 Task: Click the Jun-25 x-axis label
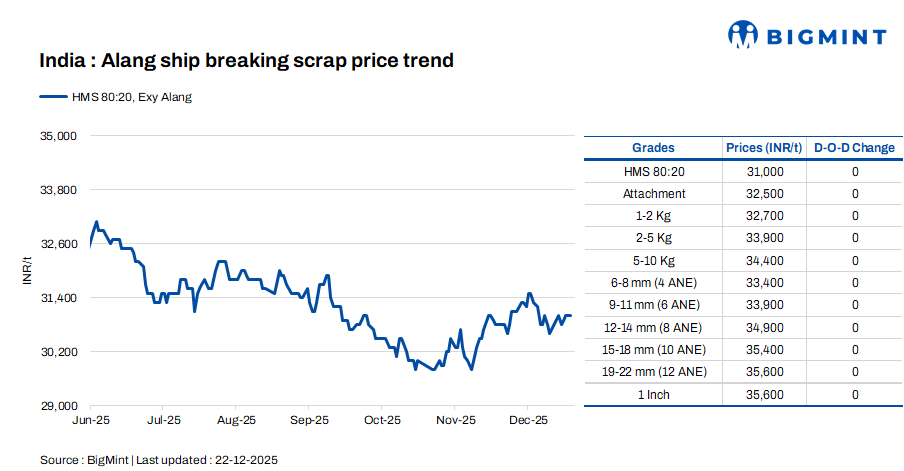pos(91,421)
